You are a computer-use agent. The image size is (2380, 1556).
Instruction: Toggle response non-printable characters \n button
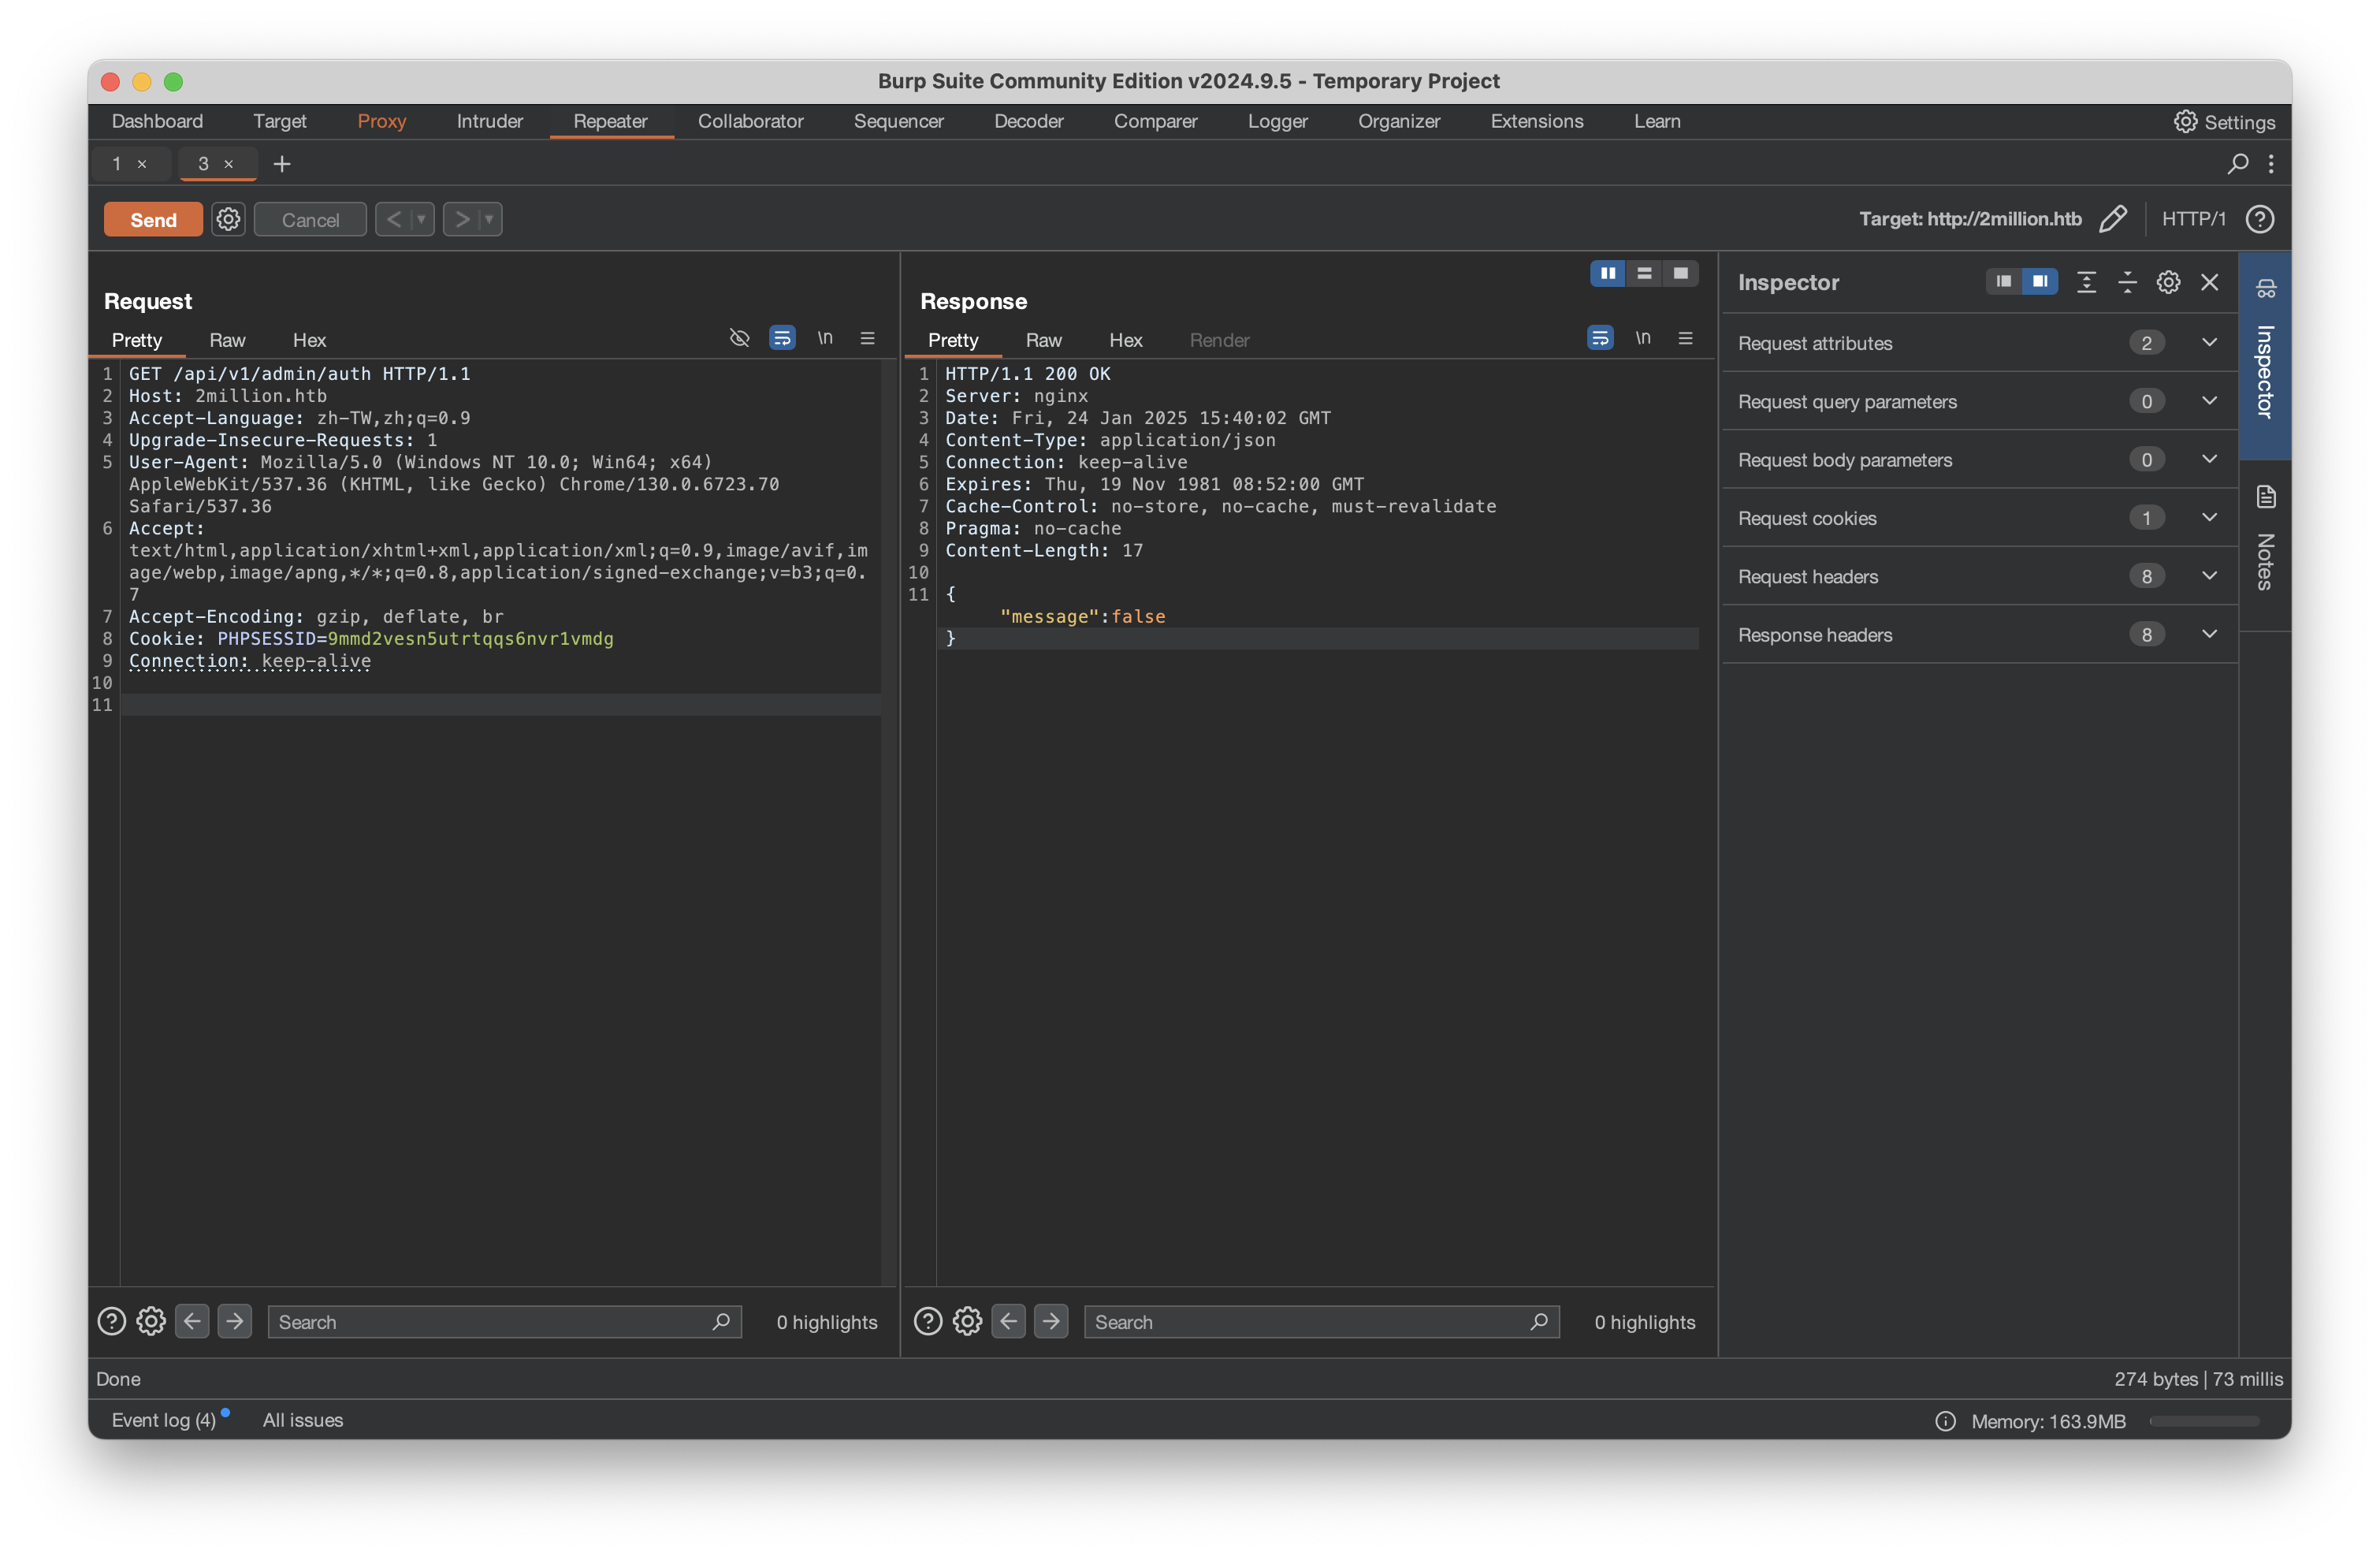1643,339
